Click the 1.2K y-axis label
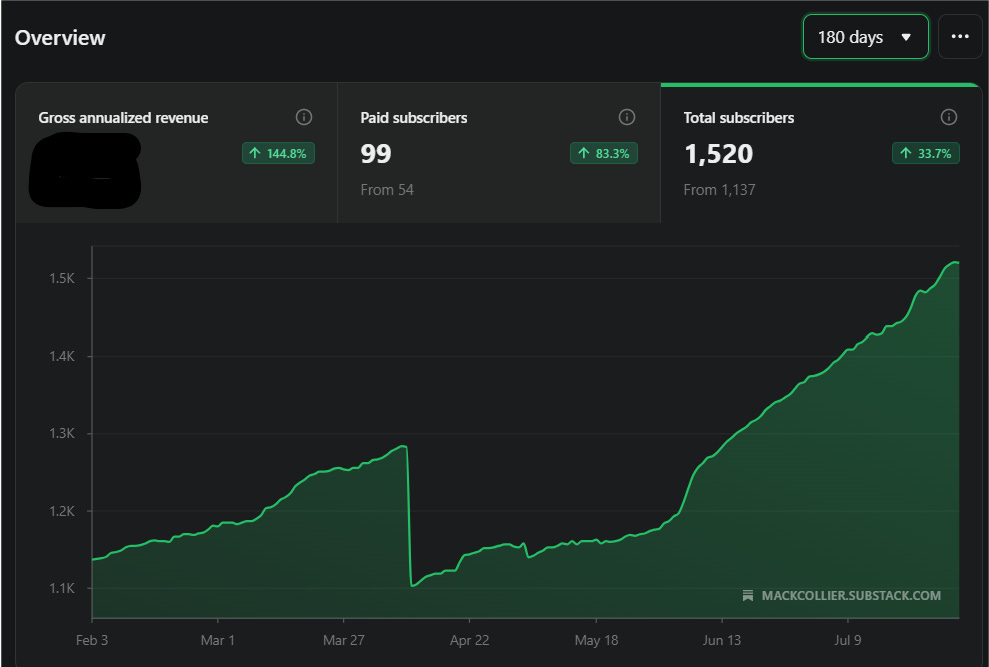 point(62,511)
